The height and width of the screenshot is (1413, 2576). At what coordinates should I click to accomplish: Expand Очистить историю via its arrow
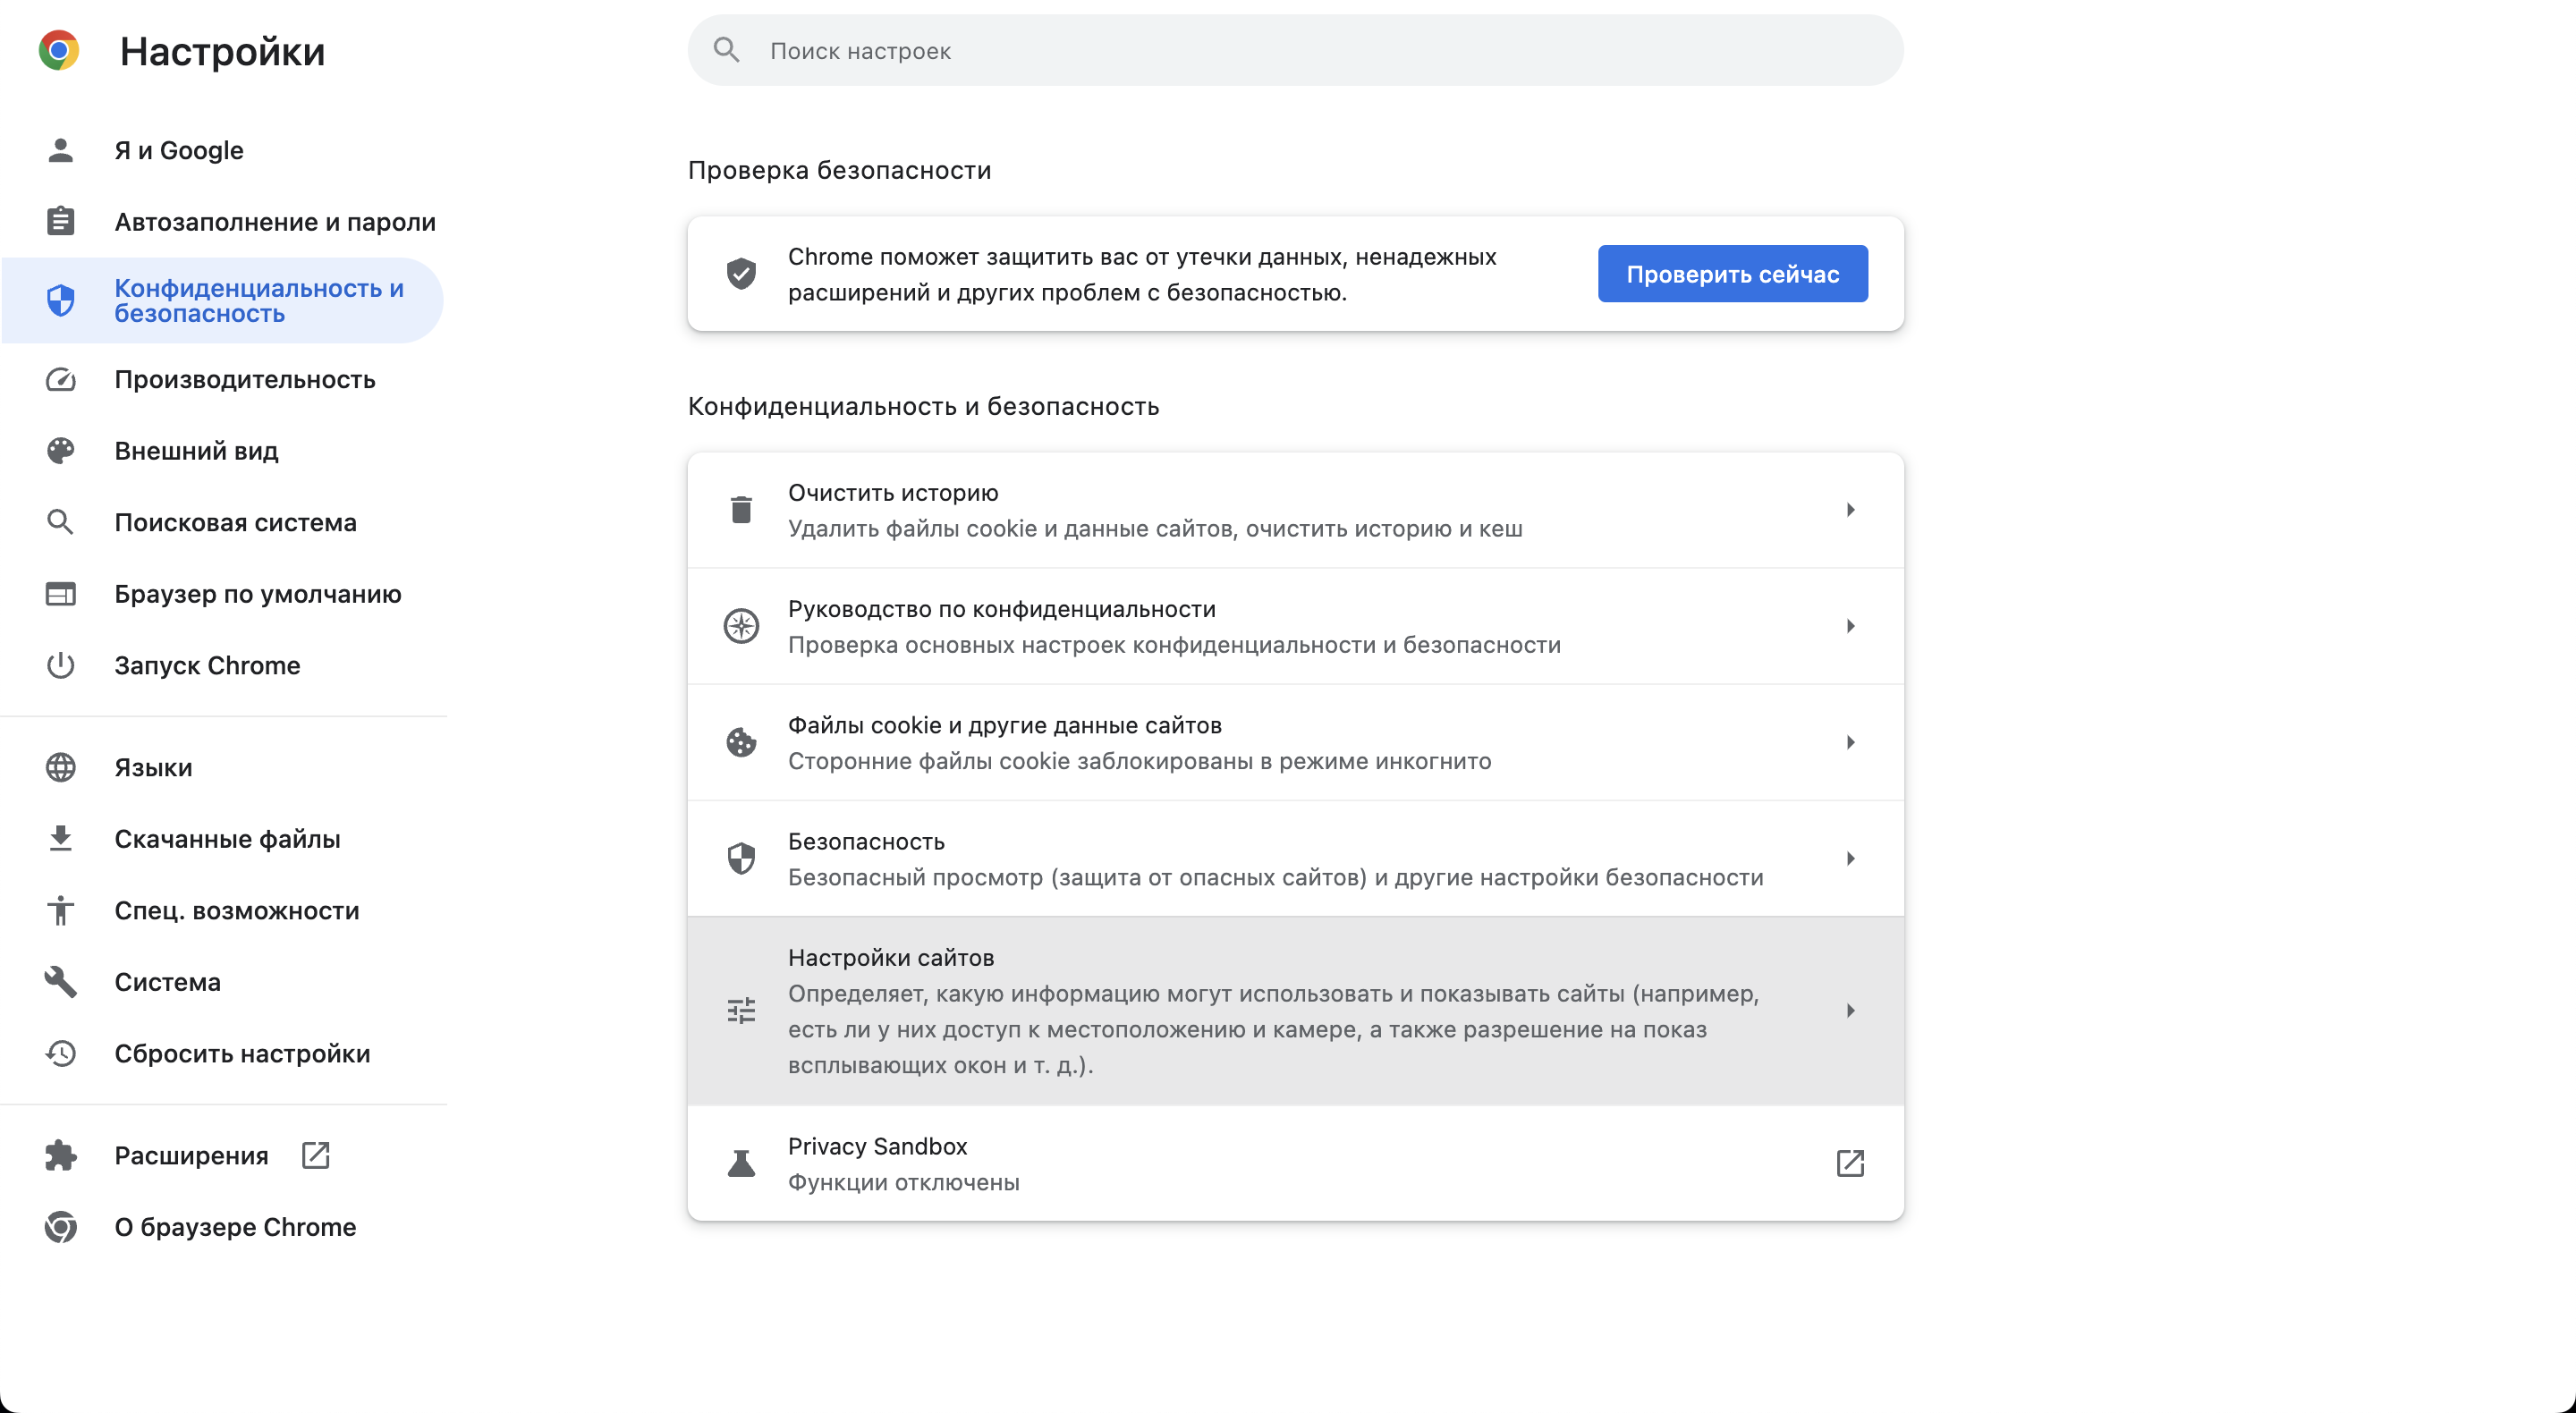[x=1850, y=510]
